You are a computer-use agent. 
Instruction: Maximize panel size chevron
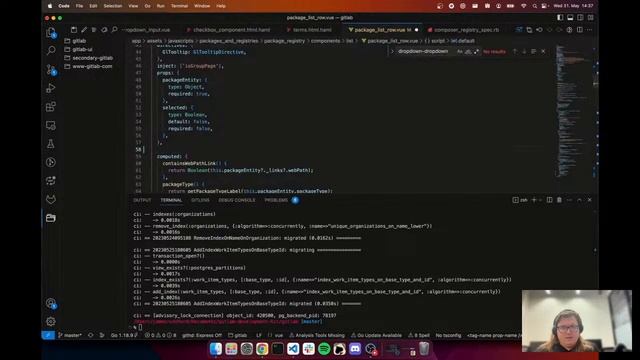579,200
